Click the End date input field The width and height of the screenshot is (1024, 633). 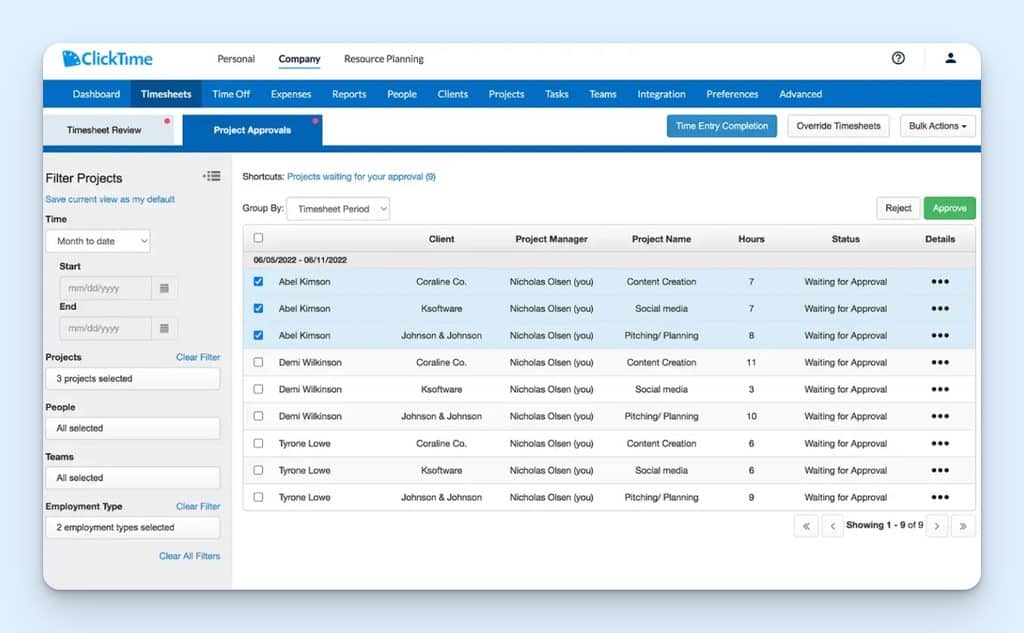tap(105, 328)
